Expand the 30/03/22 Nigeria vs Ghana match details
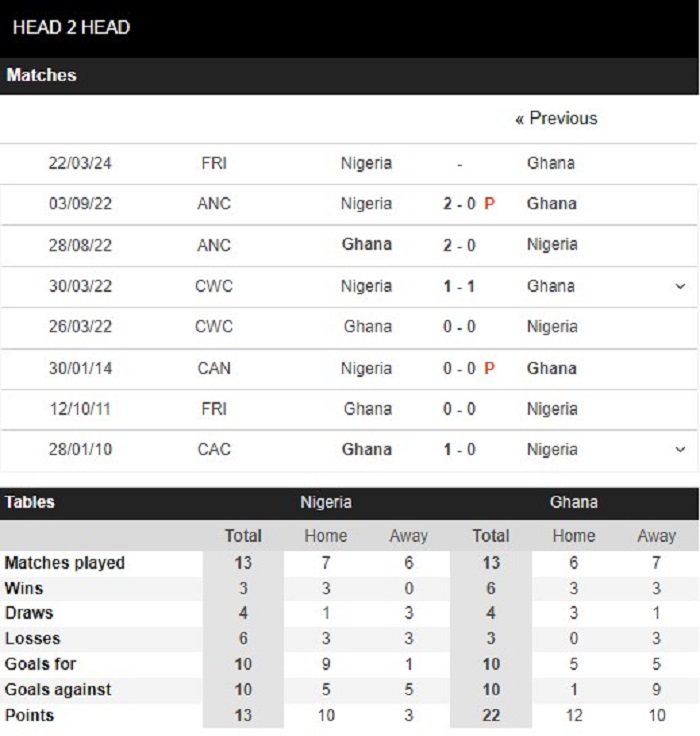Viewport: 700px width, 736px height. click(680, 286)
